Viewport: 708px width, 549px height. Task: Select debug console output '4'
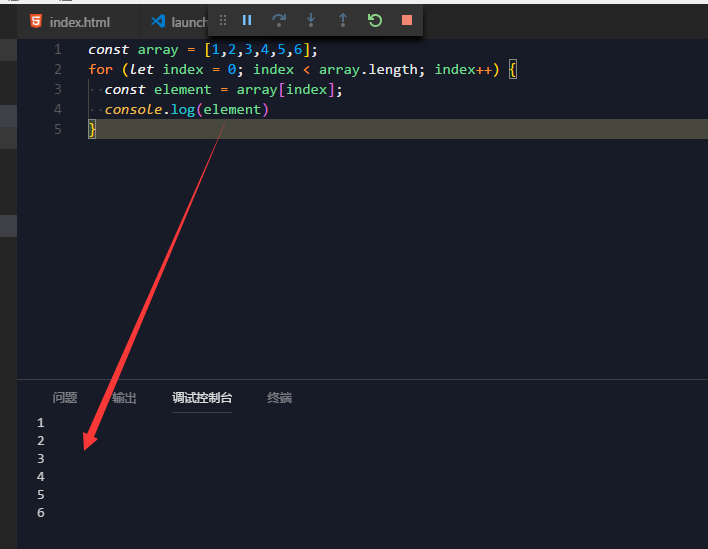[41, 477]
